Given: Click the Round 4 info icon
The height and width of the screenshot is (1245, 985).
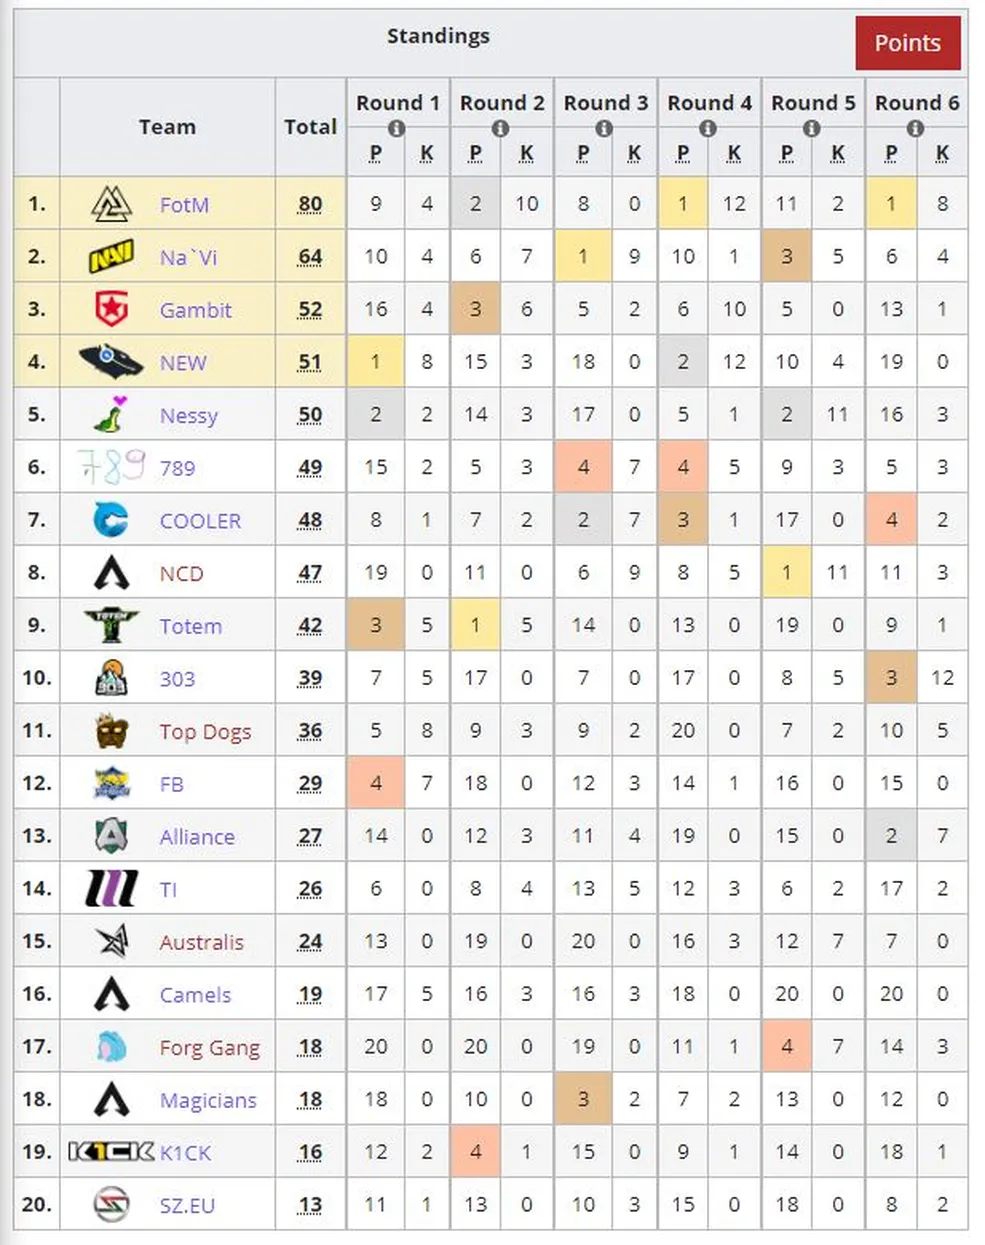Looking at the screenshot, I should (x=708, y=129).
